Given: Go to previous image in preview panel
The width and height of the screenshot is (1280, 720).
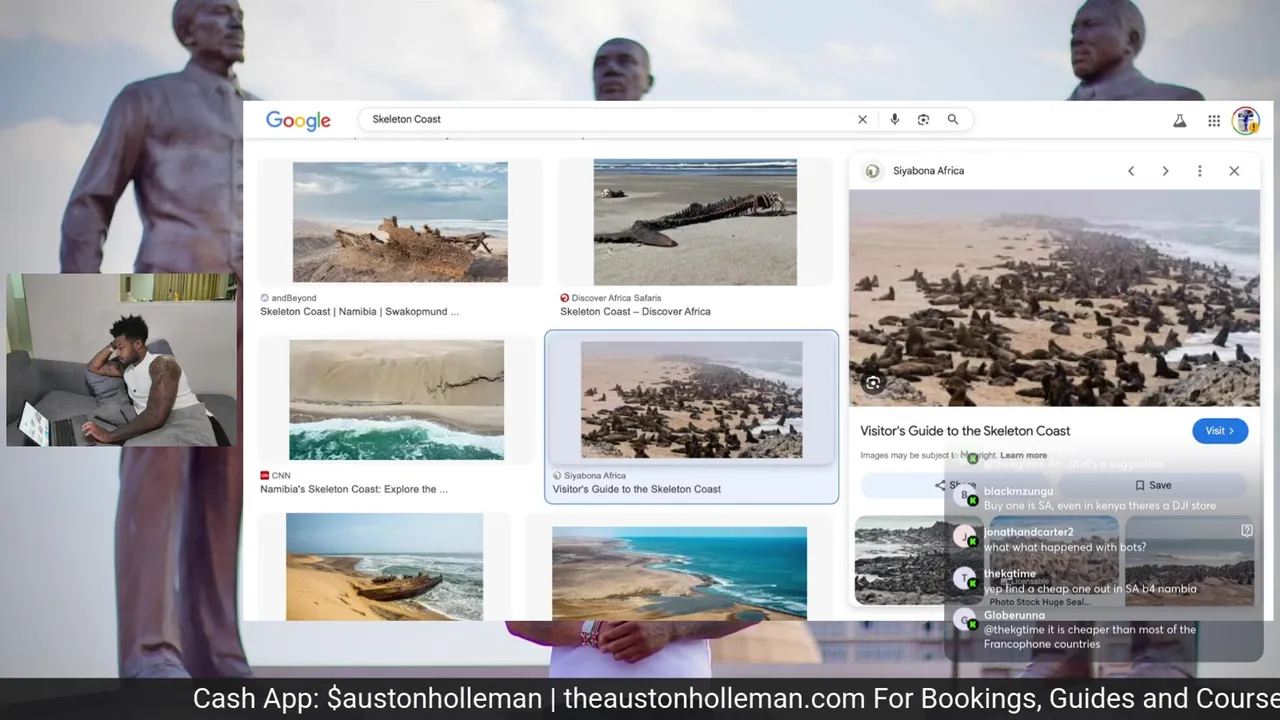Looking at the screenshot, I should click(x=1131, y=171).
